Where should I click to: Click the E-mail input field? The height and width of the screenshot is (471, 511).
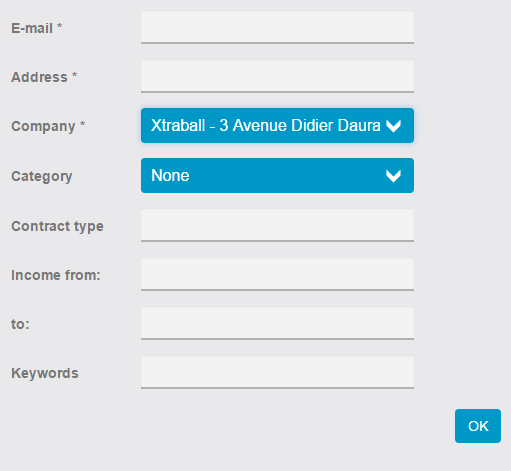pyautogui.click(x=277, y=27)
